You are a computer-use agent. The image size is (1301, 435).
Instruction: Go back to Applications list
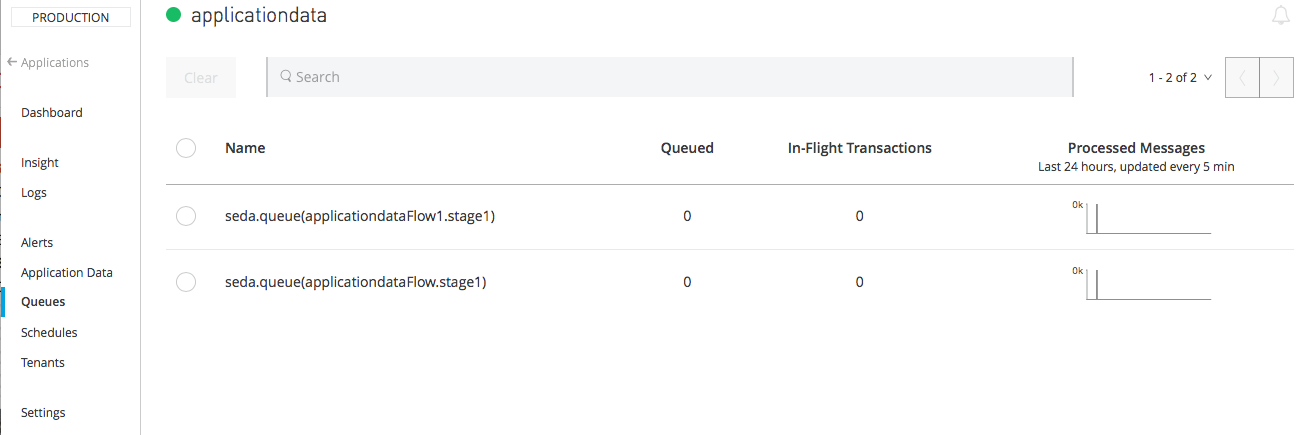pos(48,63)
